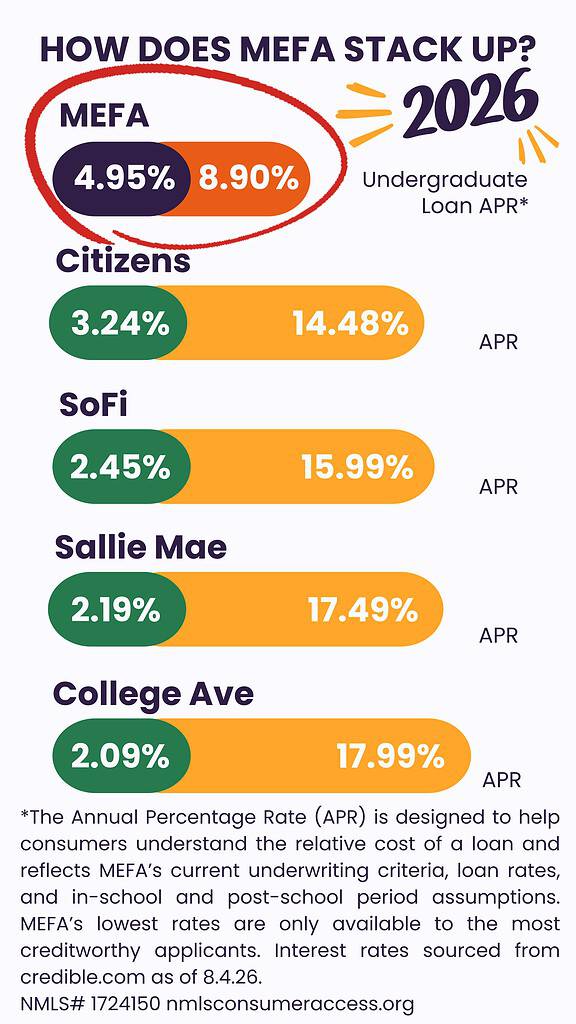Click the MEFA lender name heading
576x1024 pixels.
pos(104,116)
